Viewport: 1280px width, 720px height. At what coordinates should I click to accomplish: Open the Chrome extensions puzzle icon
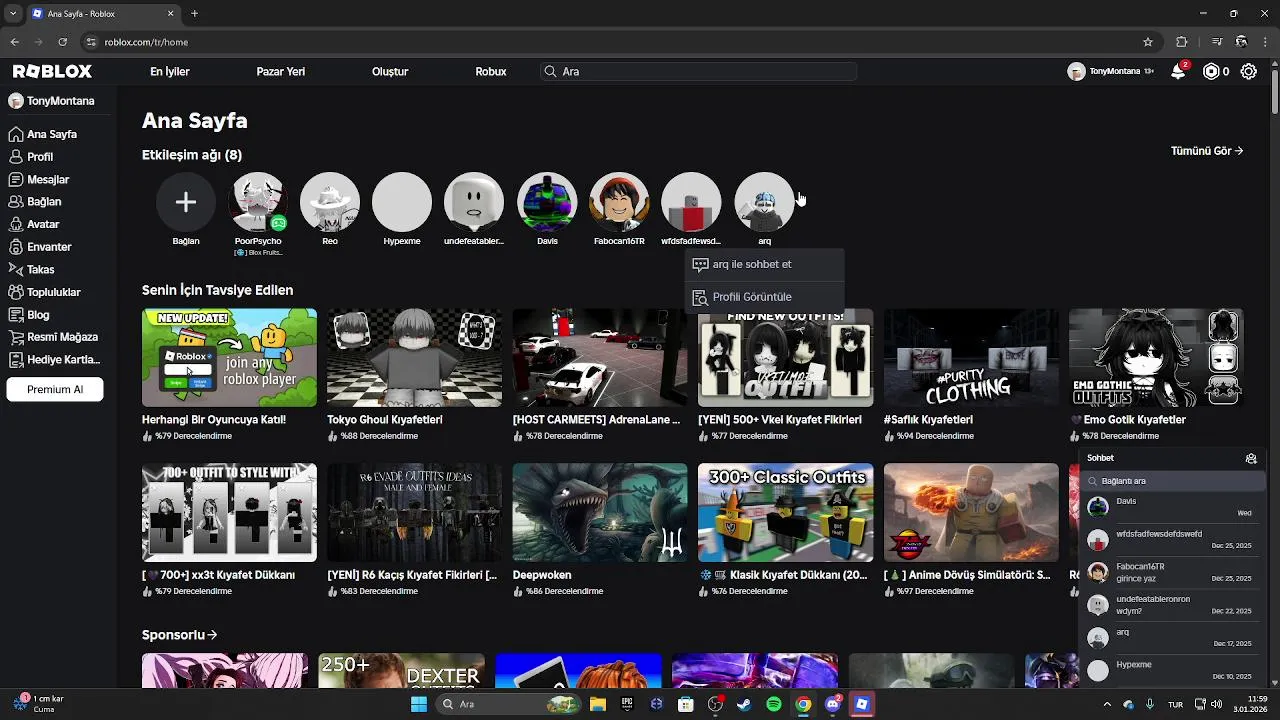click(1181, 42)
